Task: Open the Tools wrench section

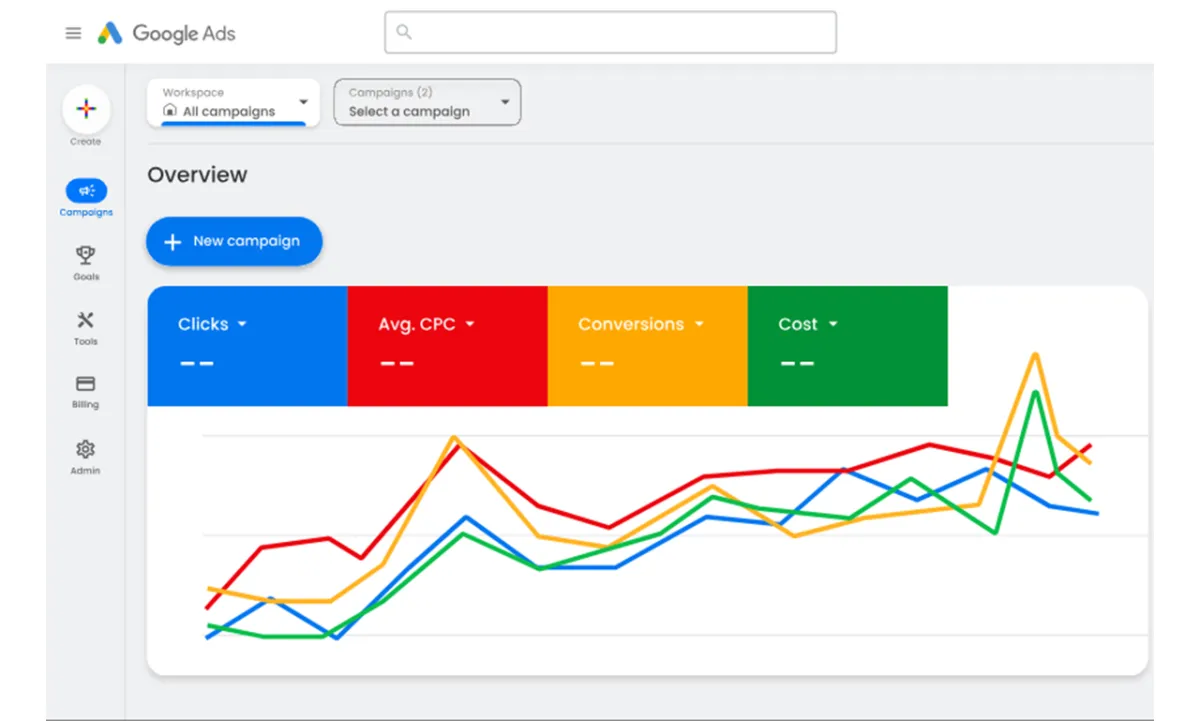Action: 86,327
